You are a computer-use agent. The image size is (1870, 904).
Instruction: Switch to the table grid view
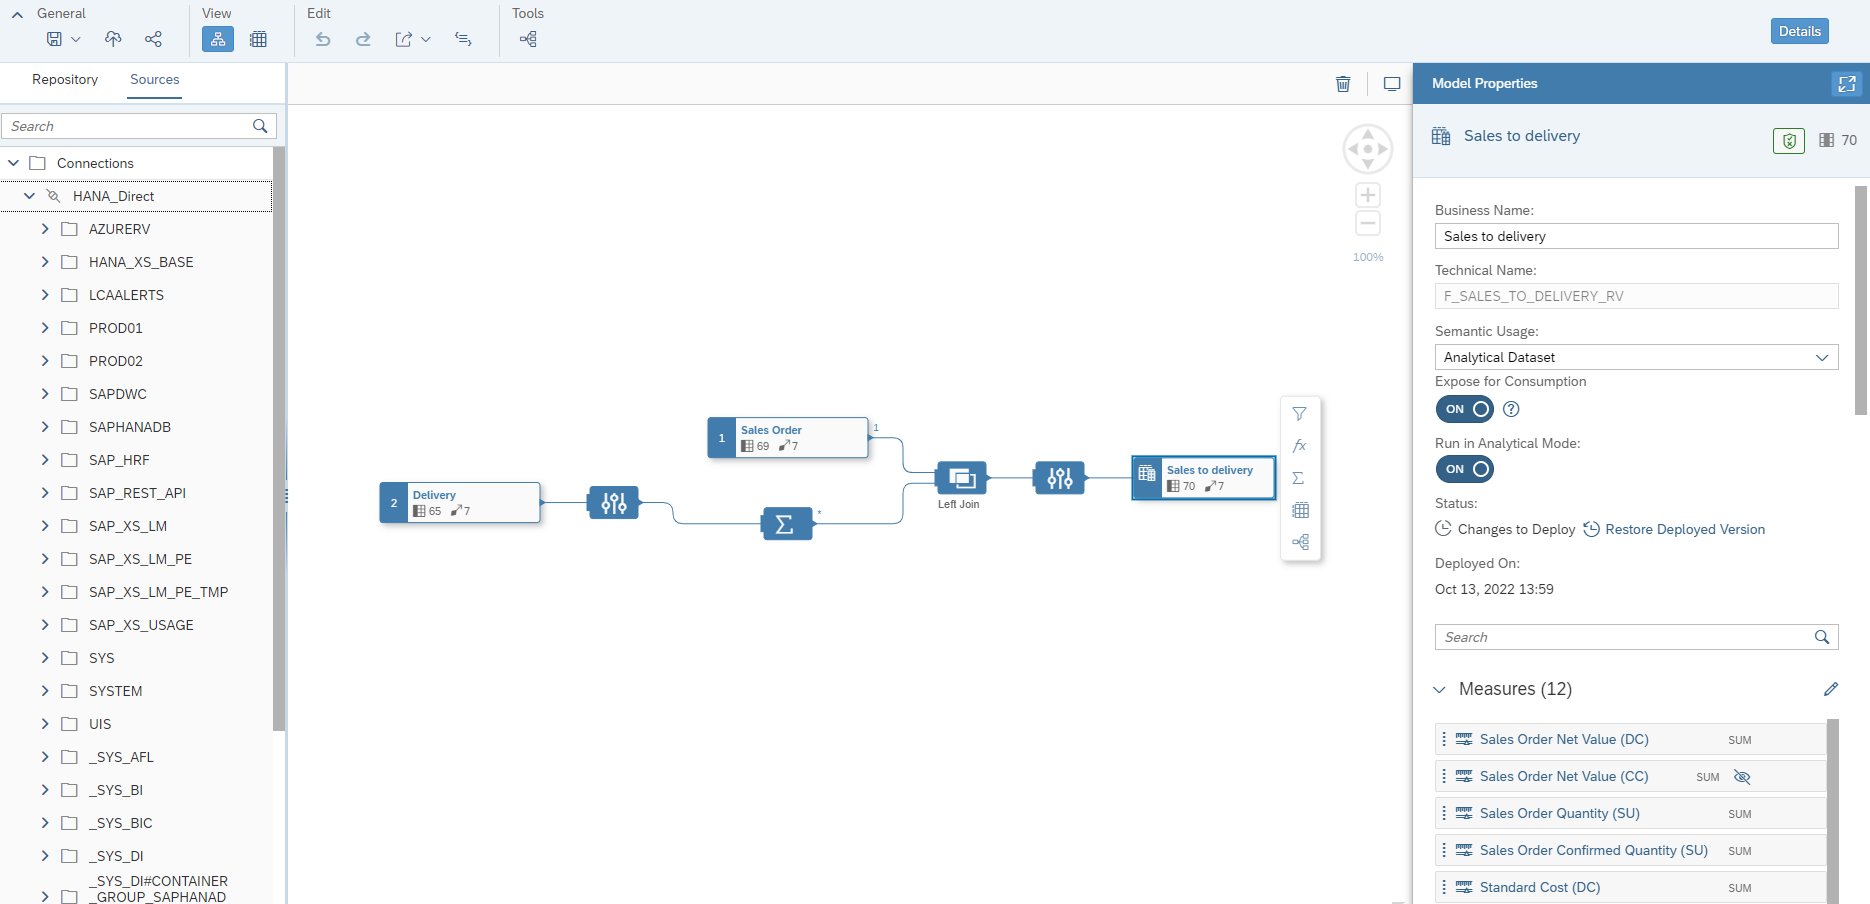(x=258, y=39)
